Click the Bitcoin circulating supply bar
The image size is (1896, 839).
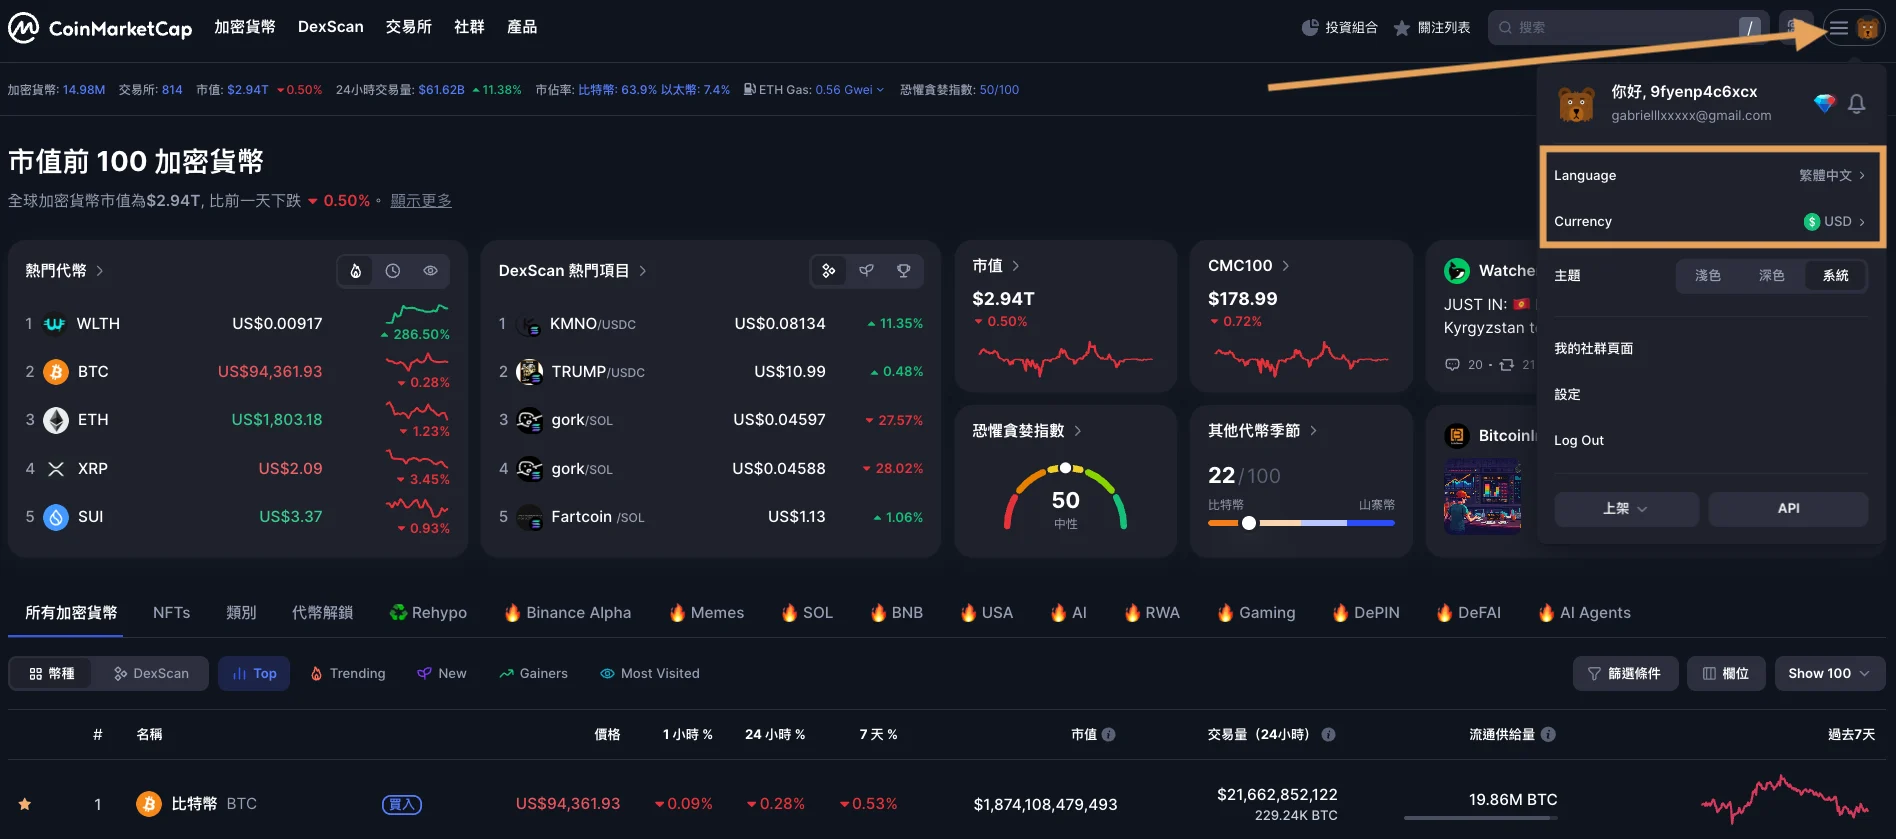pos(1481,818)
